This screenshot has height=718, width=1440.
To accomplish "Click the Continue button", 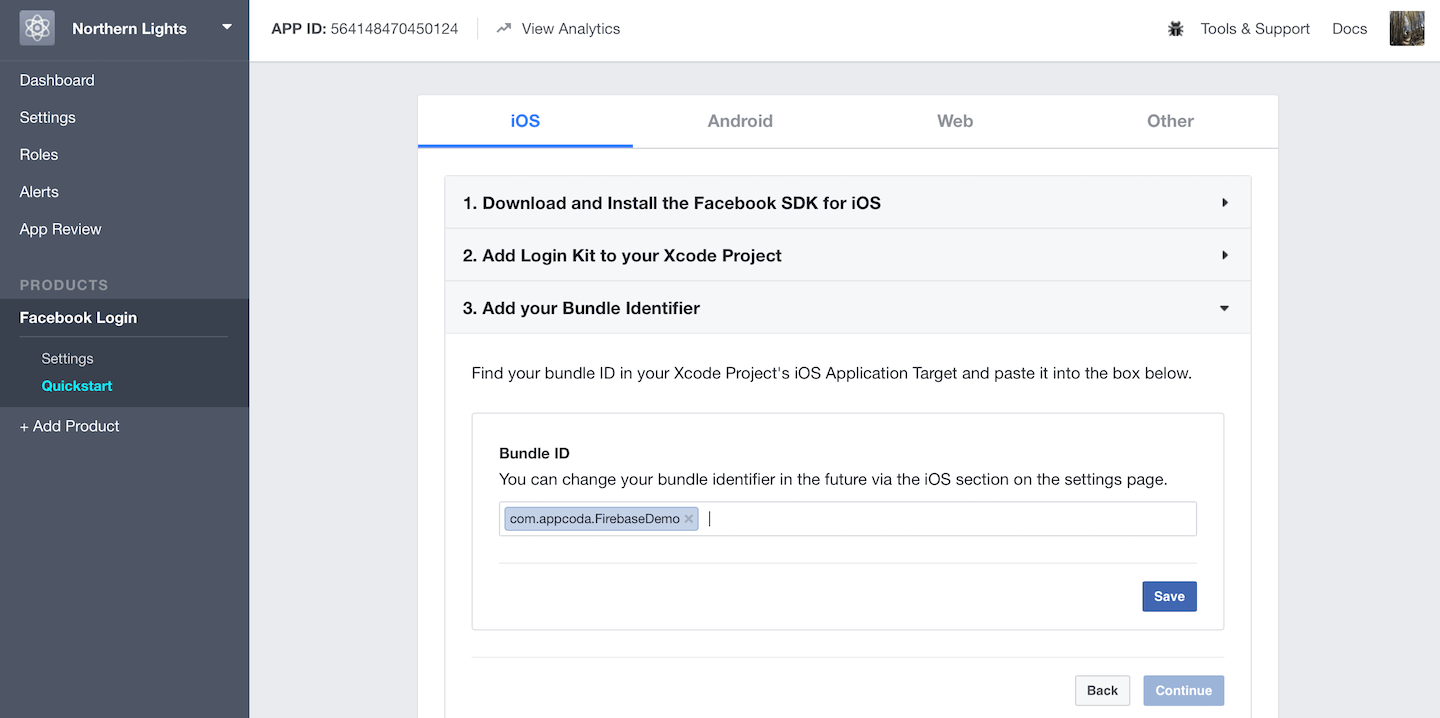I will pos(1184,690).
